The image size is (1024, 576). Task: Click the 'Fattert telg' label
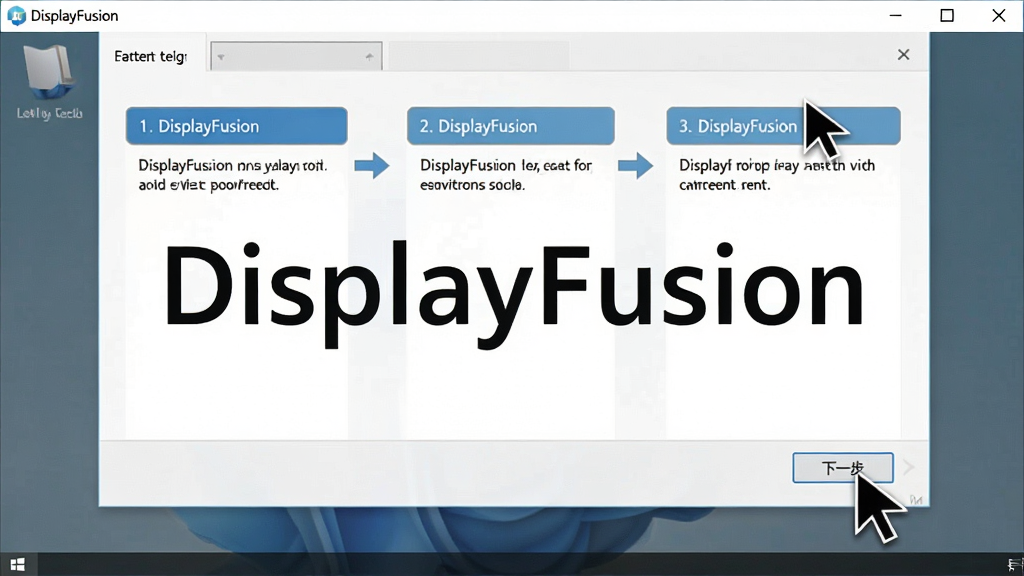151,57
